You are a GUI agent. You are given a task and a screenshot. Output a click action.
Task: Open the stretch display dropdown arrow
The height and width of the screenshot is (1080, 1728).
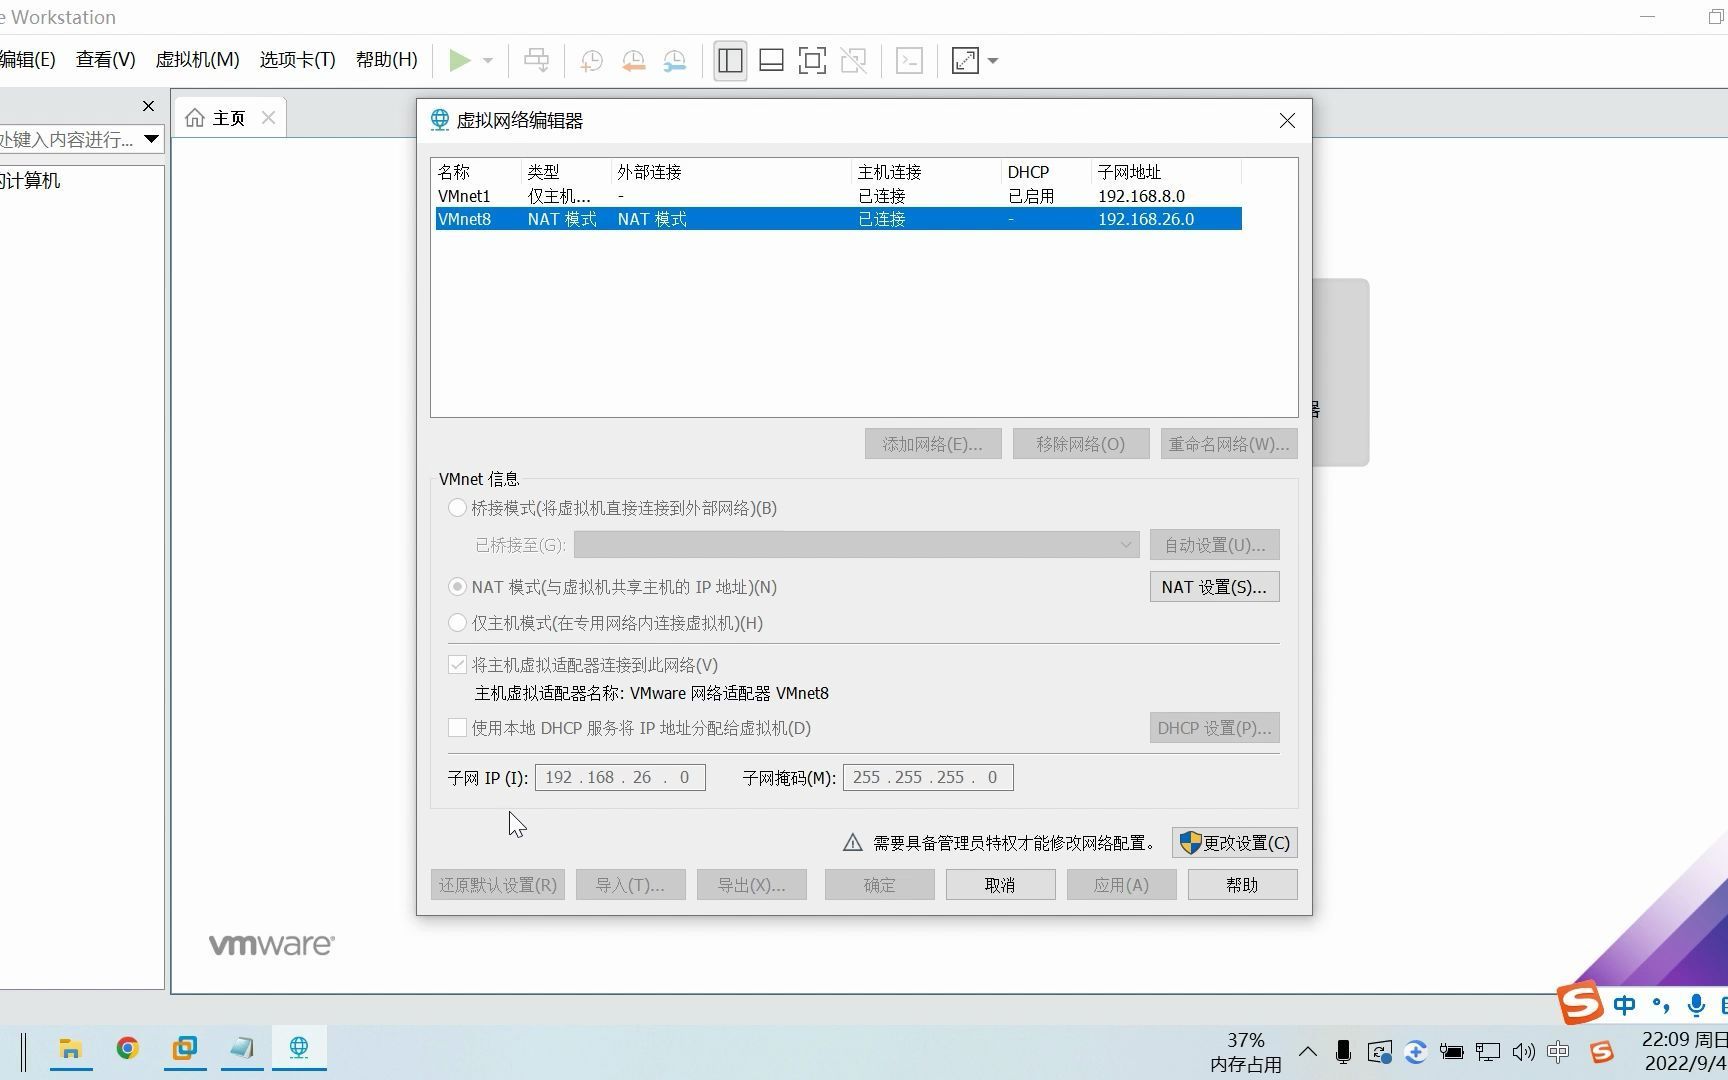coord(993,61)
